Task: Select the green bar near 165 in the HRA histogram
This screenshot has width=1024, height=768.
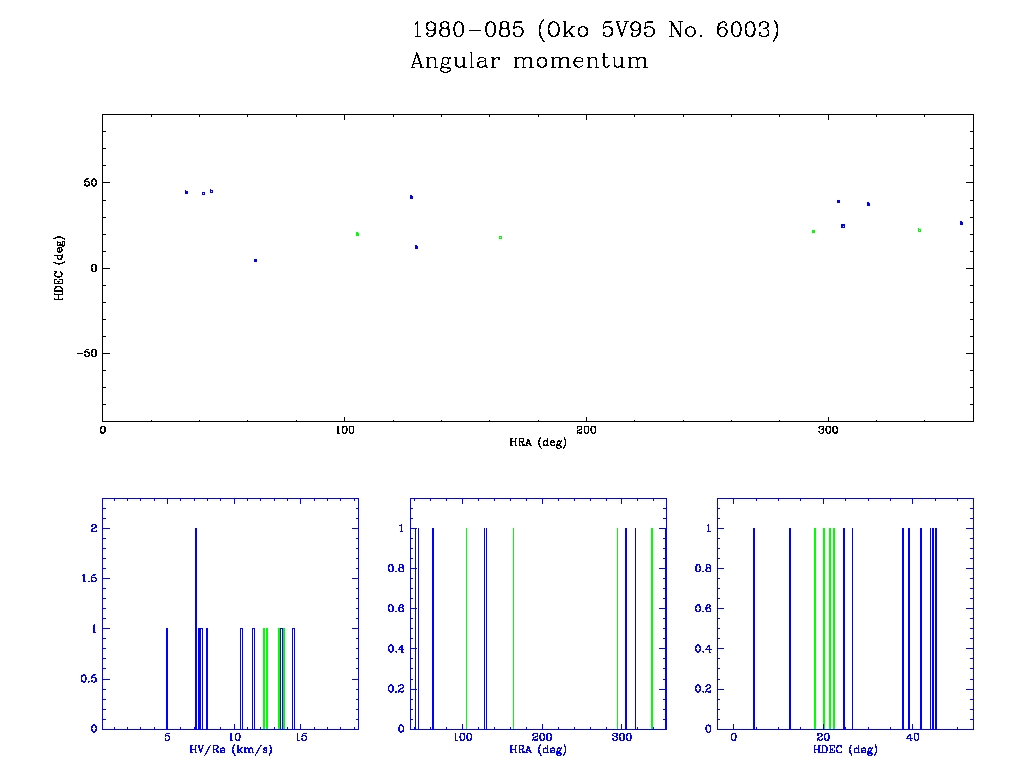Action: click(x=513, y=628)
